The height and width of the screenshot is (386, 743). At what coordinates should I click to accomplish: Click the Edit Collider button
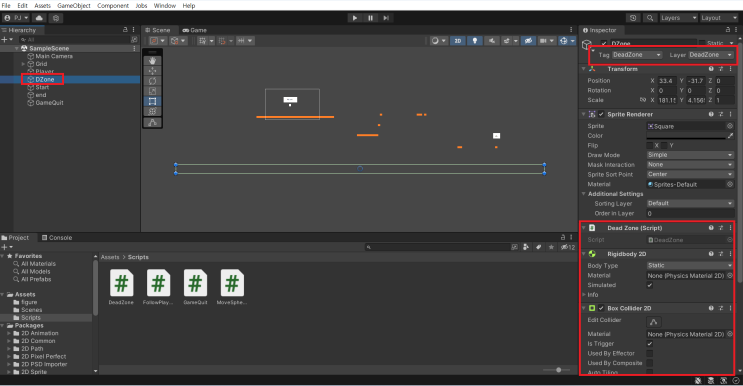(x=654, y=322)
